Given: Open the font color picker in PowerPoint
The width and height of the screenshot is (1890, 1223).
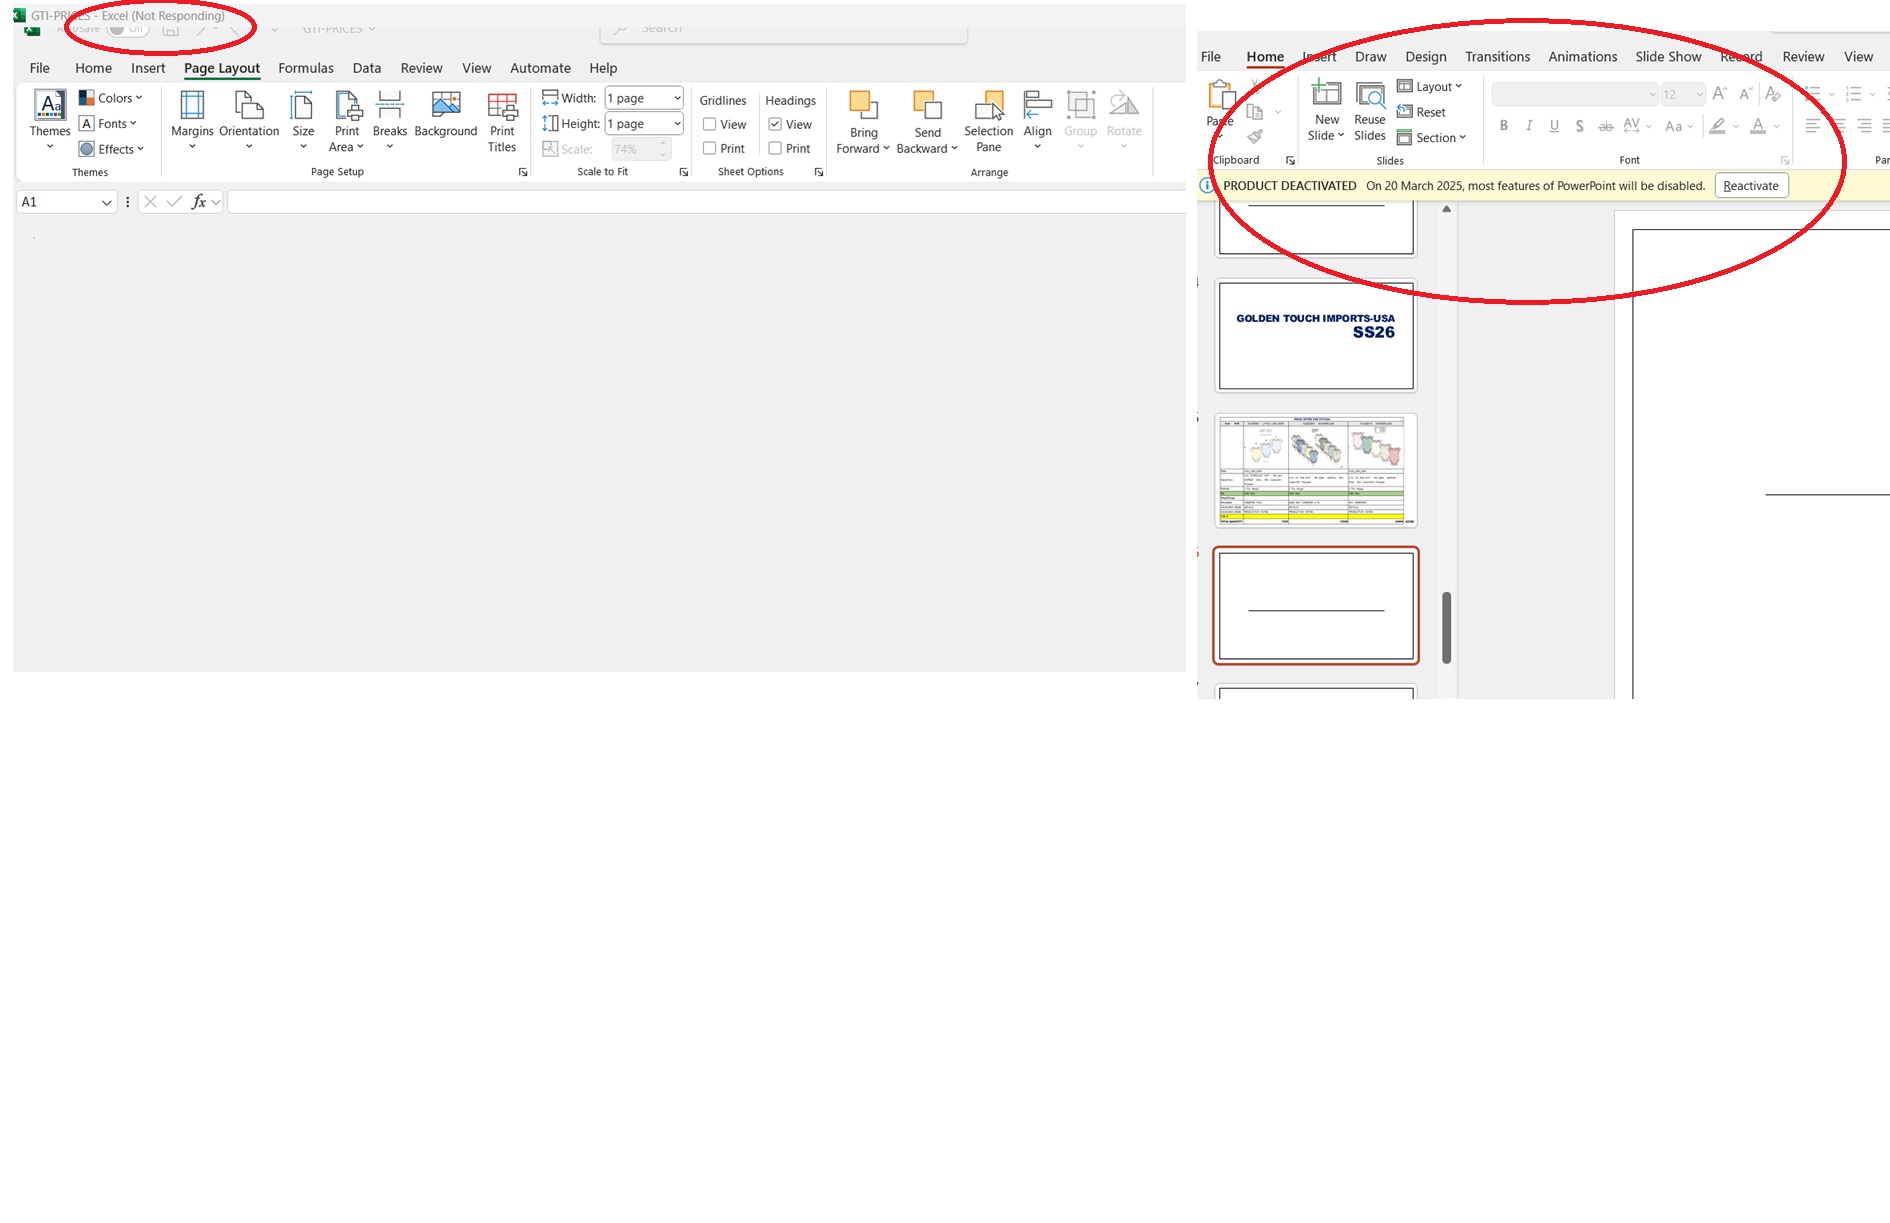Looking at the screenshot, I should [1777, 127].
